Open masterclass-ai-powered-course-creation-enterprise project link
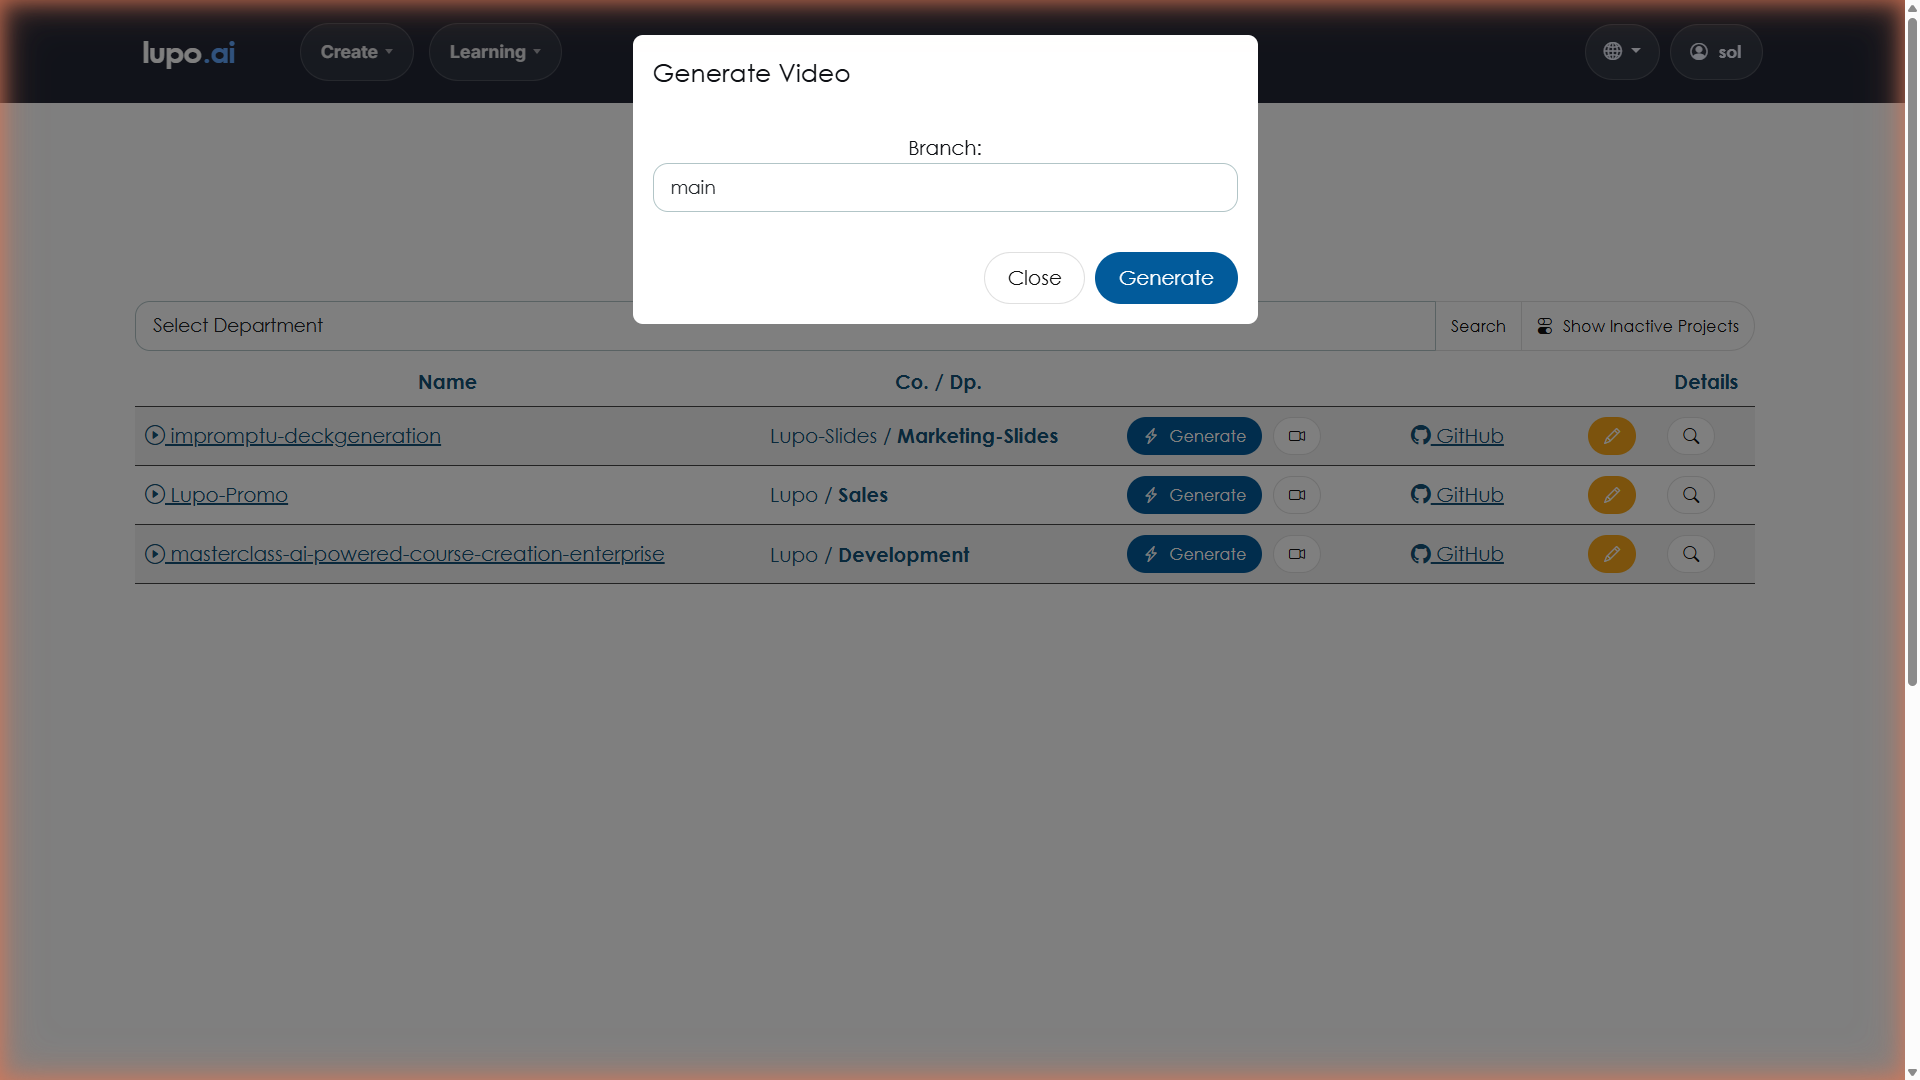 [x=405, y=554]
